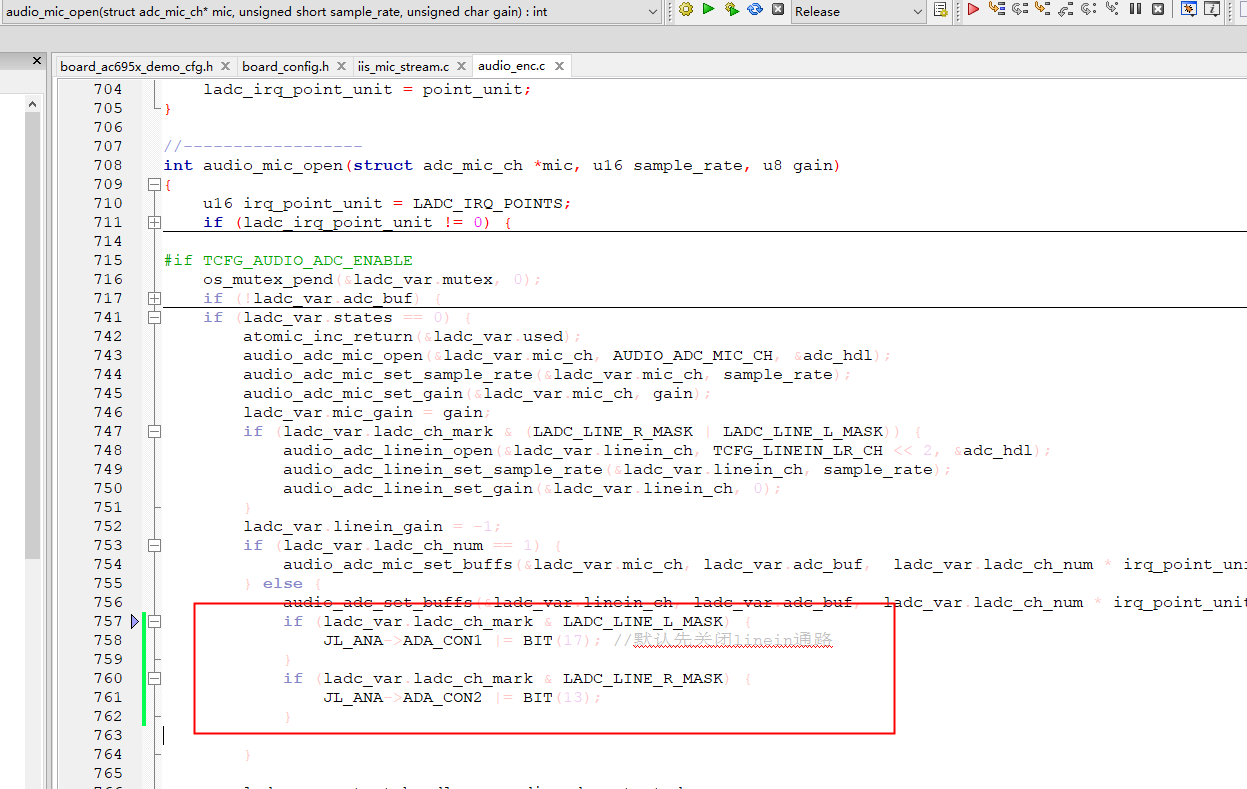Collapse the code block at line 747
The image size is (1247, 789).
point(154,431)
